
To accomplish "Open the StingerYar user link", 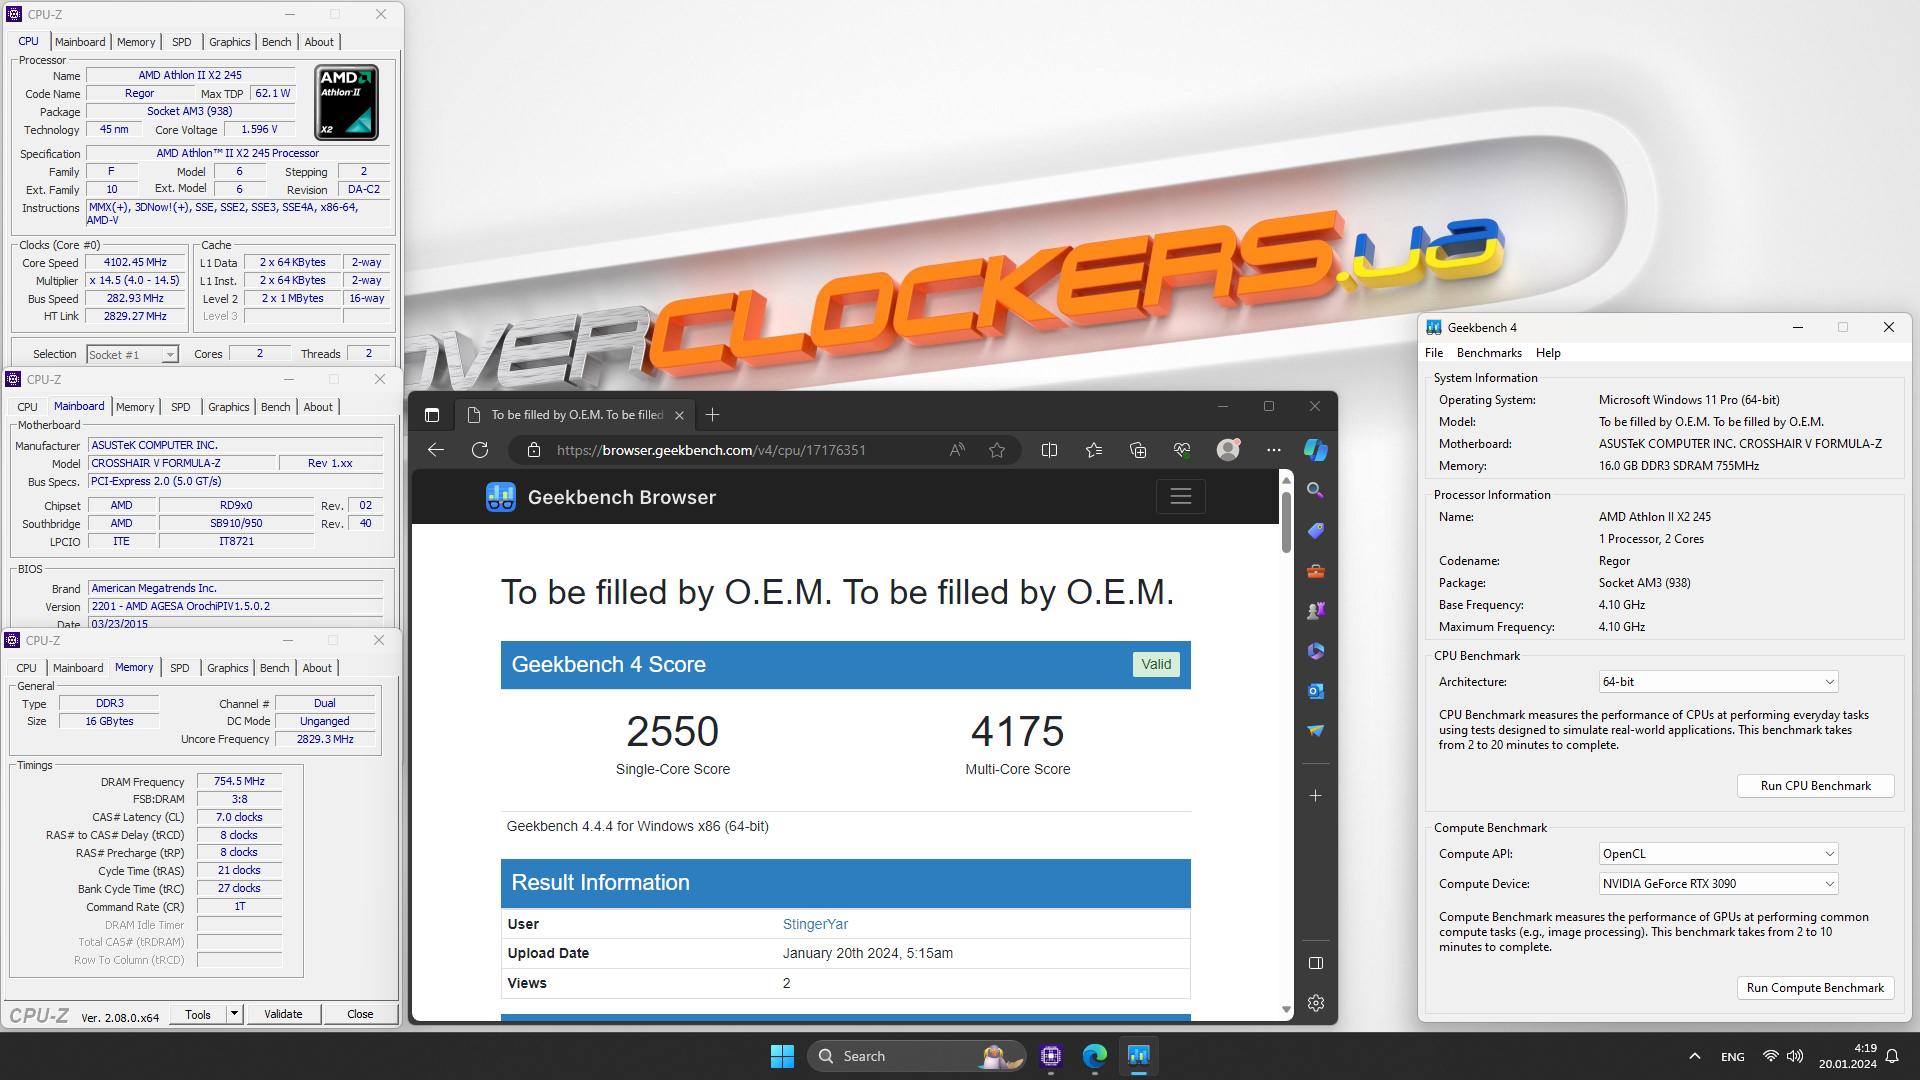I will tap(815, 924).
